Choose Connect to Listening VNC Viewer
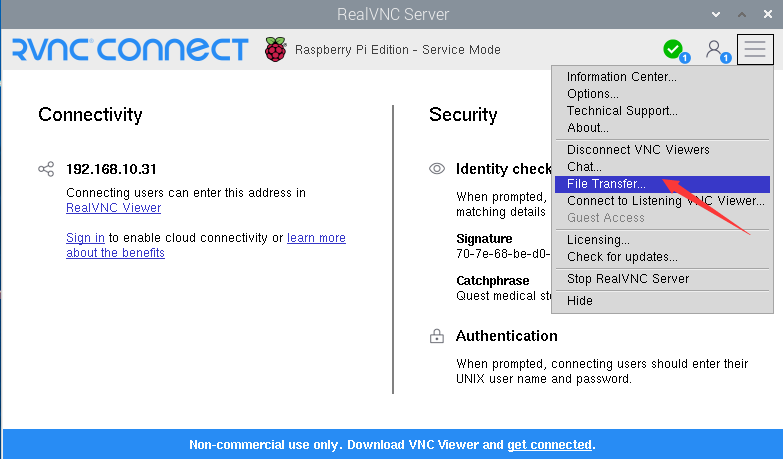Image resolution: width=783 pixels, height=459 pixels. (662, 201)
